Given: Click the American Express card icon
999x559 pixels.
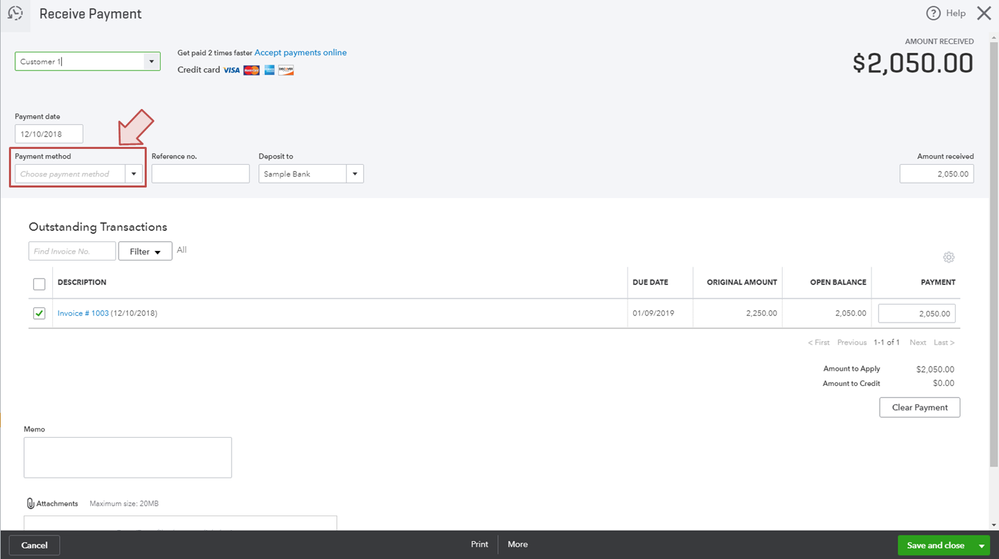Looking at the screenshot, I should 270,70.
